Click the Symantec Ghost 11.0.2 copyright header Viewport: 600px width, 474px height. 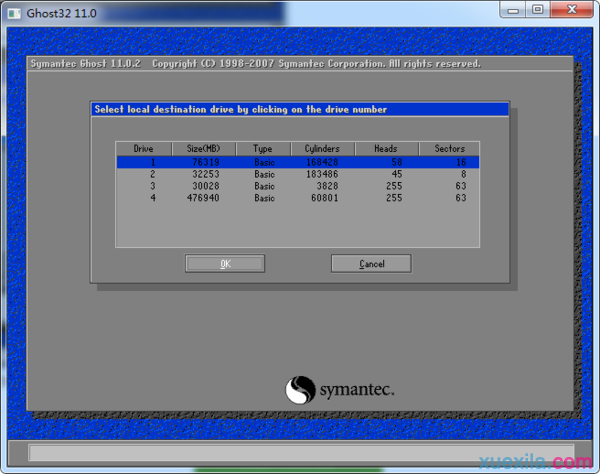tap(255, 64)
